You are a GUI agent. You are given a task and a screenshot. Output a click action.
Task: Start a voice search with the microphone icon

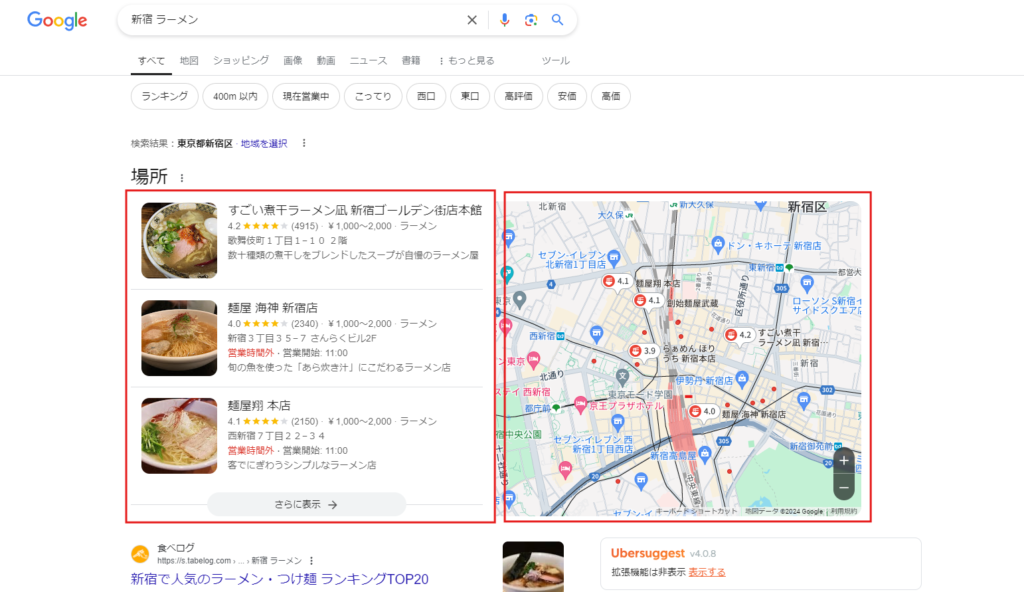(504, 19)
